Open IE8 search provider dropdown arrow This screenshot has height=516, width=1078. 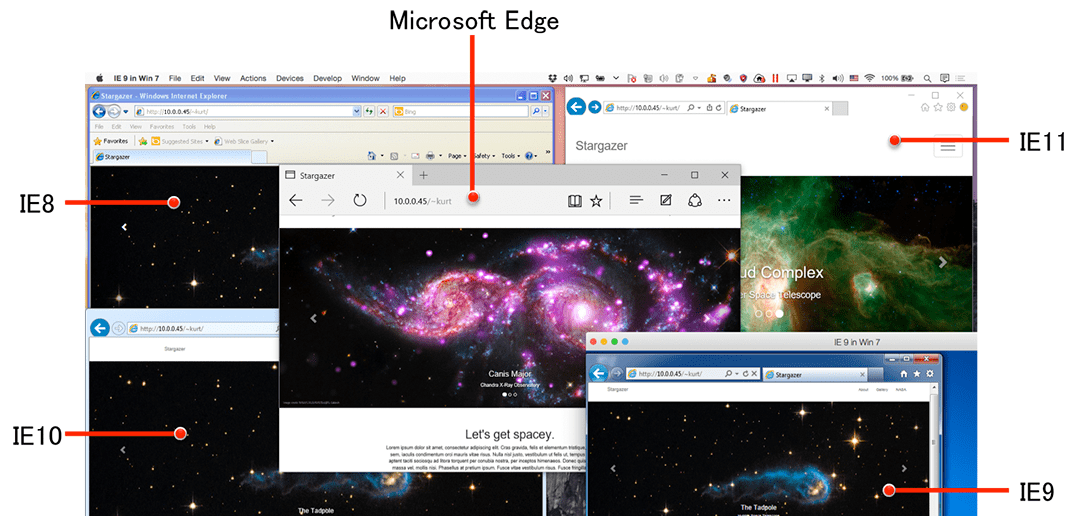tap(546, 111)
